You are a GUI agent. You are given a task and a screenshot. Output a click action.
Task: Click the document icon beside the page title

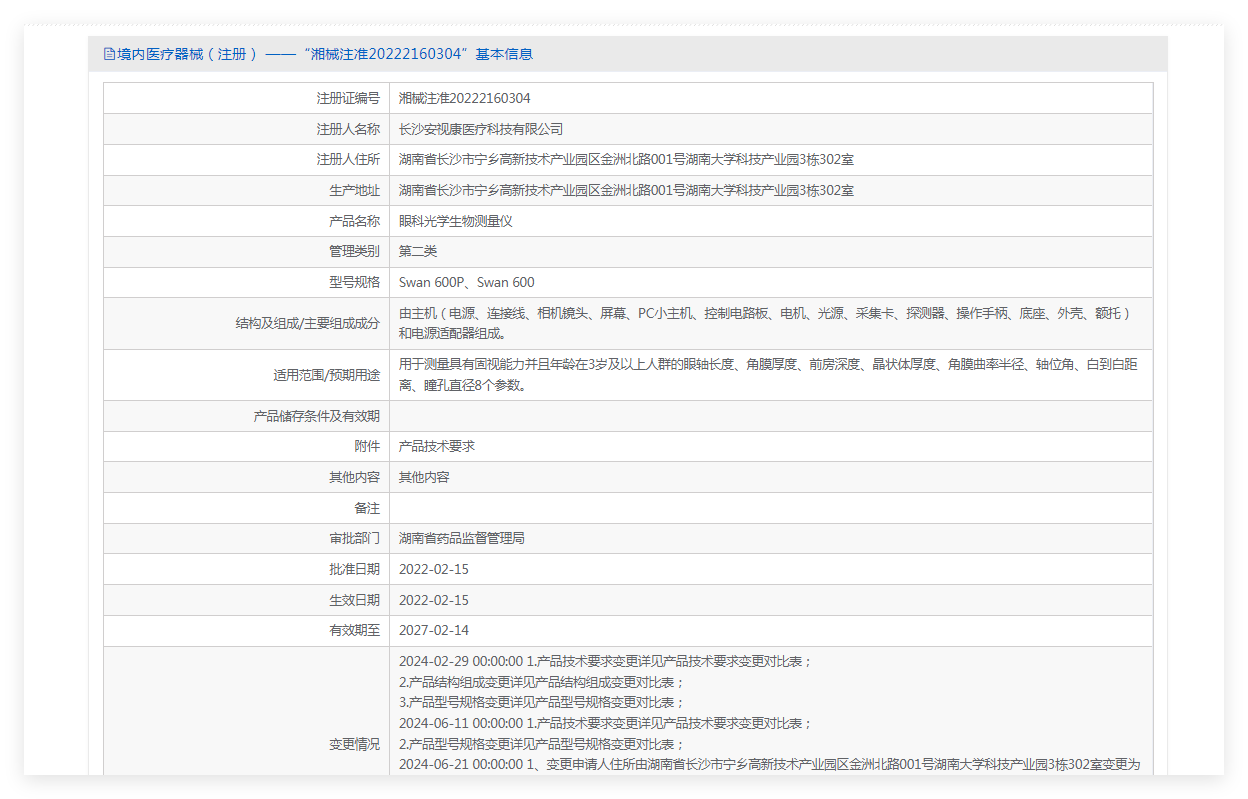coord(110,54)
